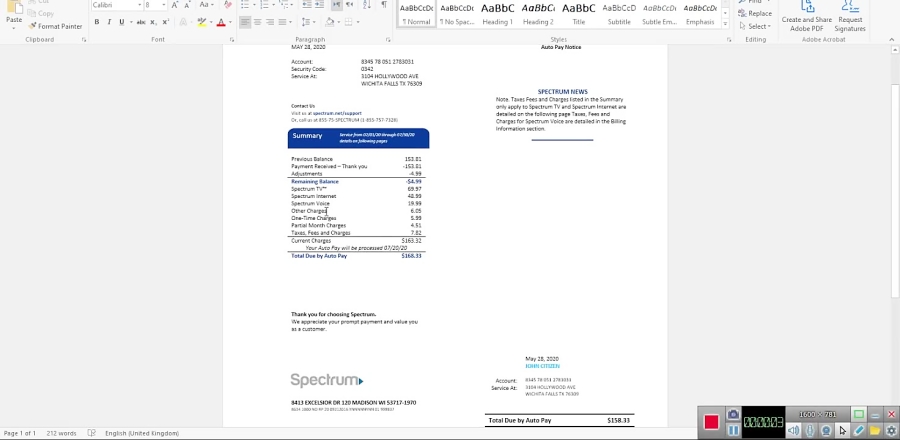Decrease font size with Shrink Font
Image resolution: width=900 pixels, height=440 pixels.
tap(187, 5)
